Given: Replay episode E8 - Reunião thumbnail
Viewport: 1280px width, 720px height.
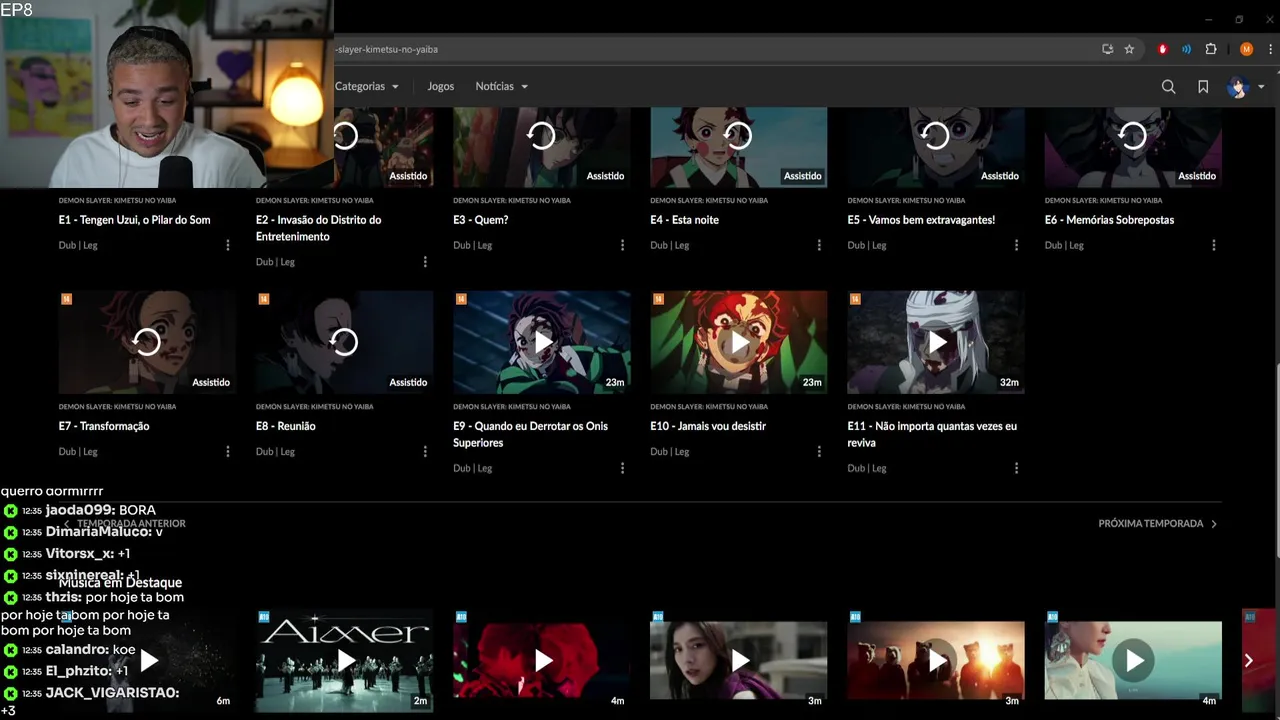Looking at the screenshot, I should 344,342.
